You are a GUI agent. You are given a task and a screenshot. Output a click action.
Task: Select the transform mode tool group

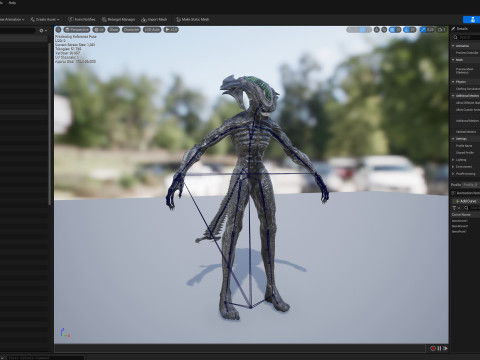click(x=359, y=30)
